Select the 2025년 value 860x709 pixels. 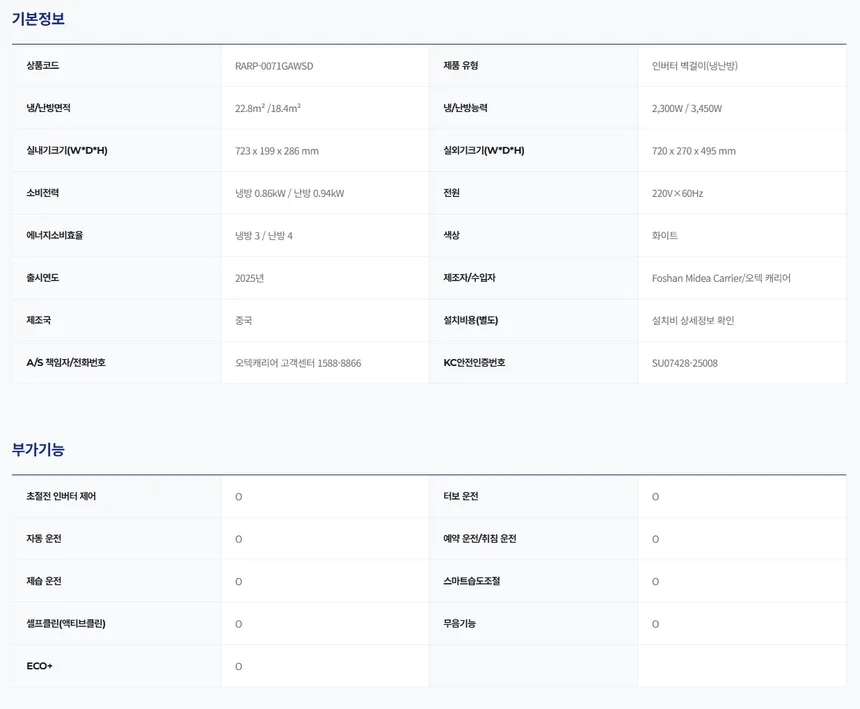click(x=250, y=278)
